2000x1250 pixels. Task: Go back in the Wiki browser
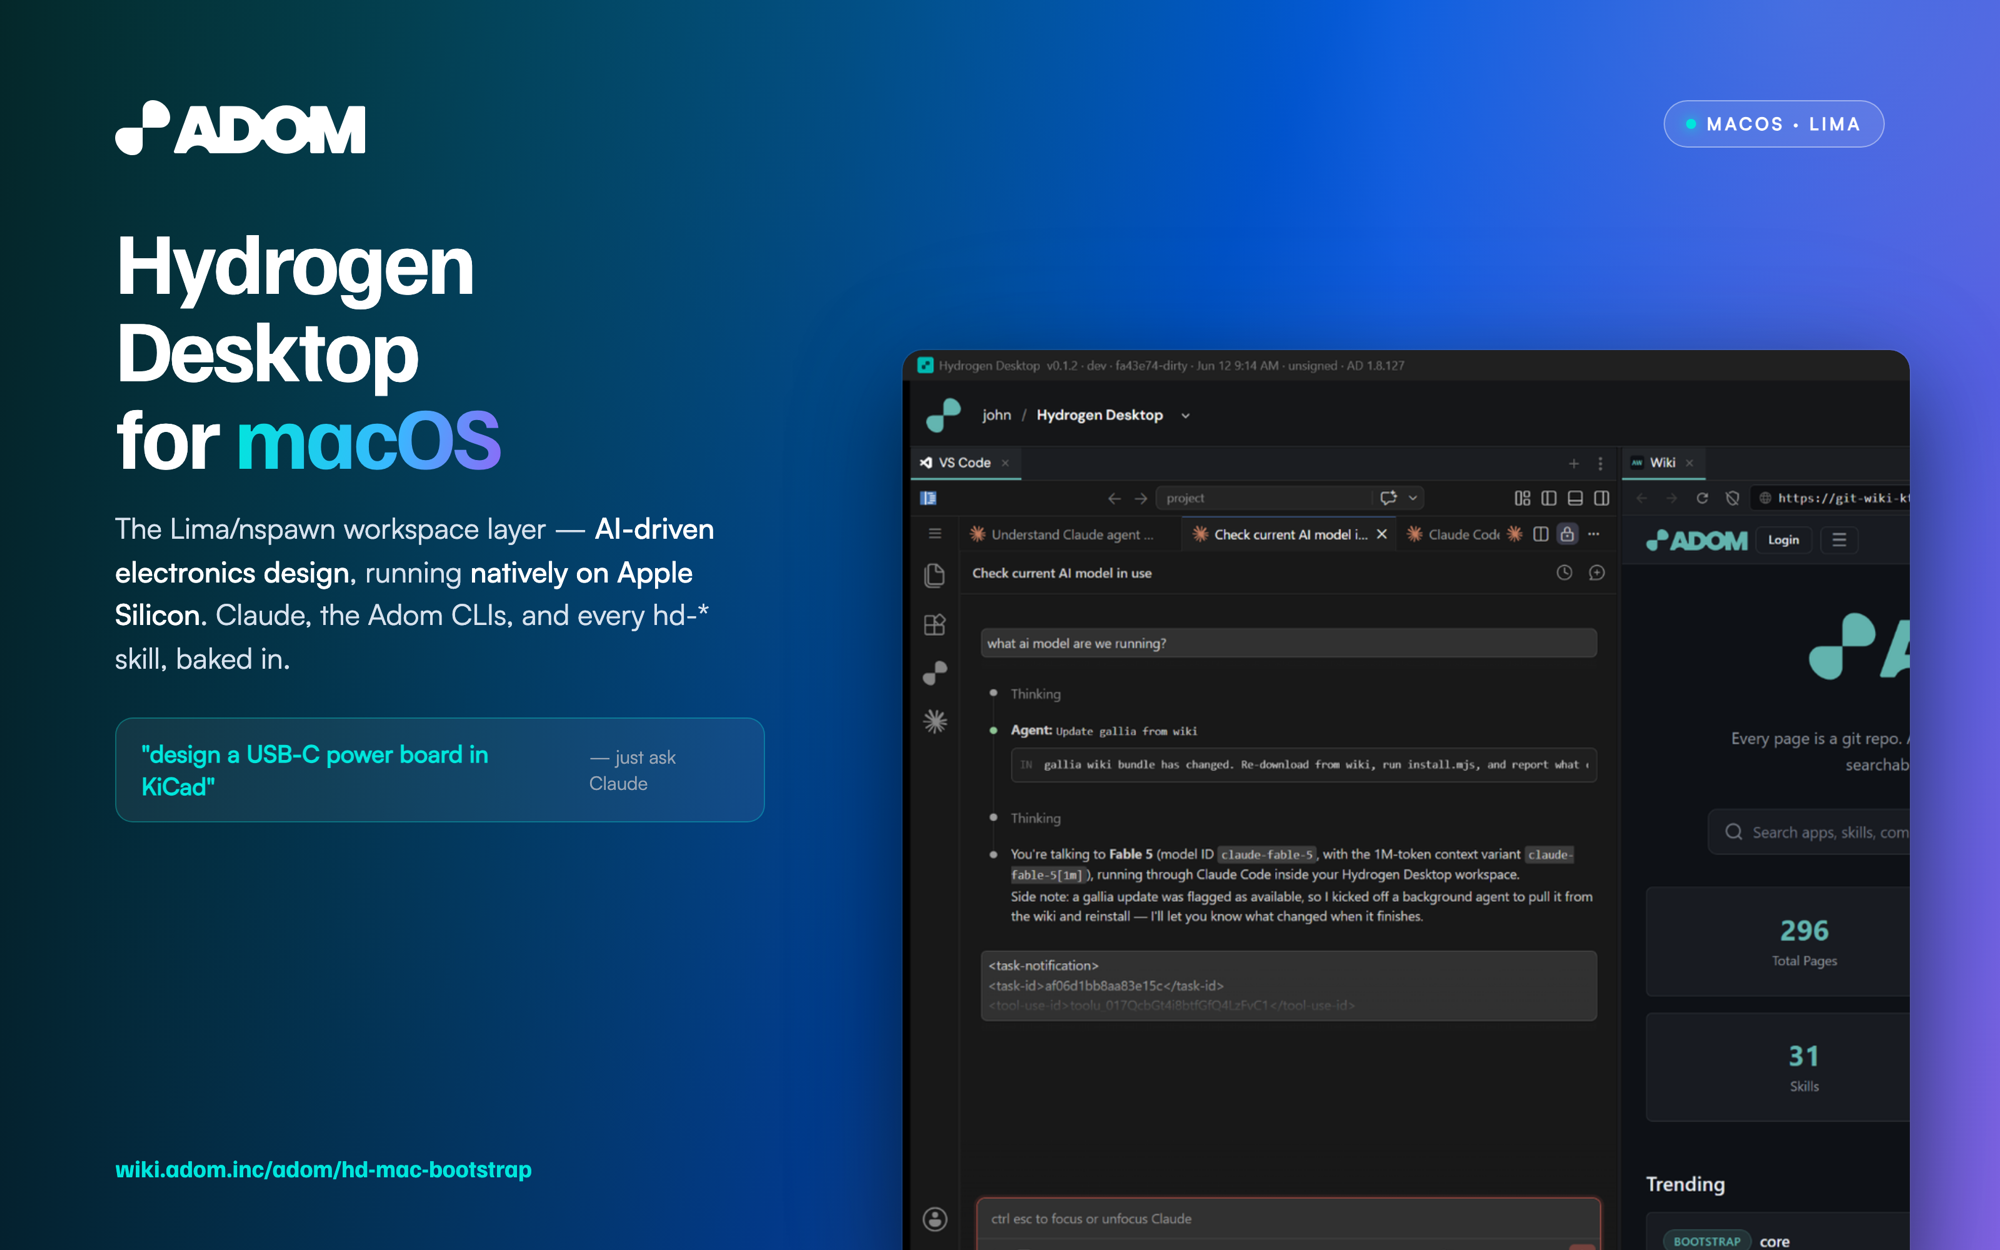click(1641, 498)
